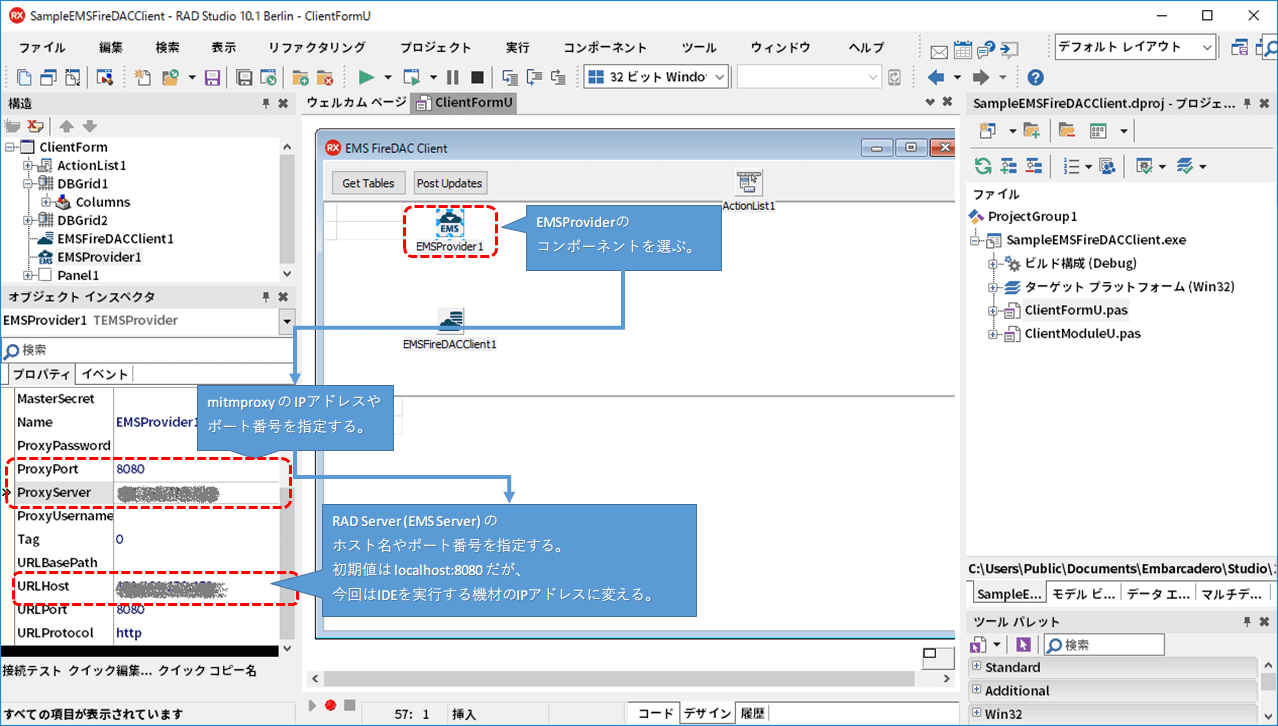
Task: Click the envelope icon in top toolbar
Action: (939, 50)
